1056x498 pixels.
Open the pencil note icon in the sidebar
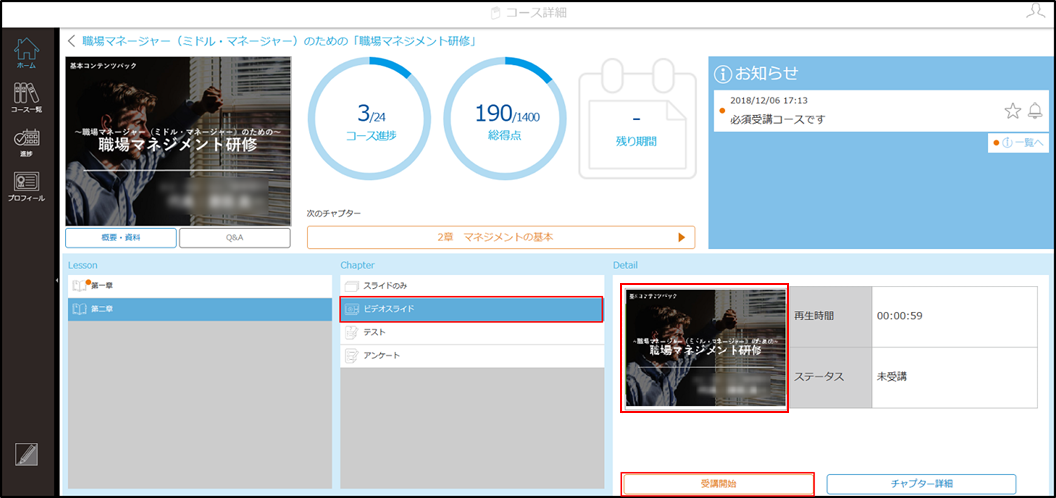(x=26, y=455)
